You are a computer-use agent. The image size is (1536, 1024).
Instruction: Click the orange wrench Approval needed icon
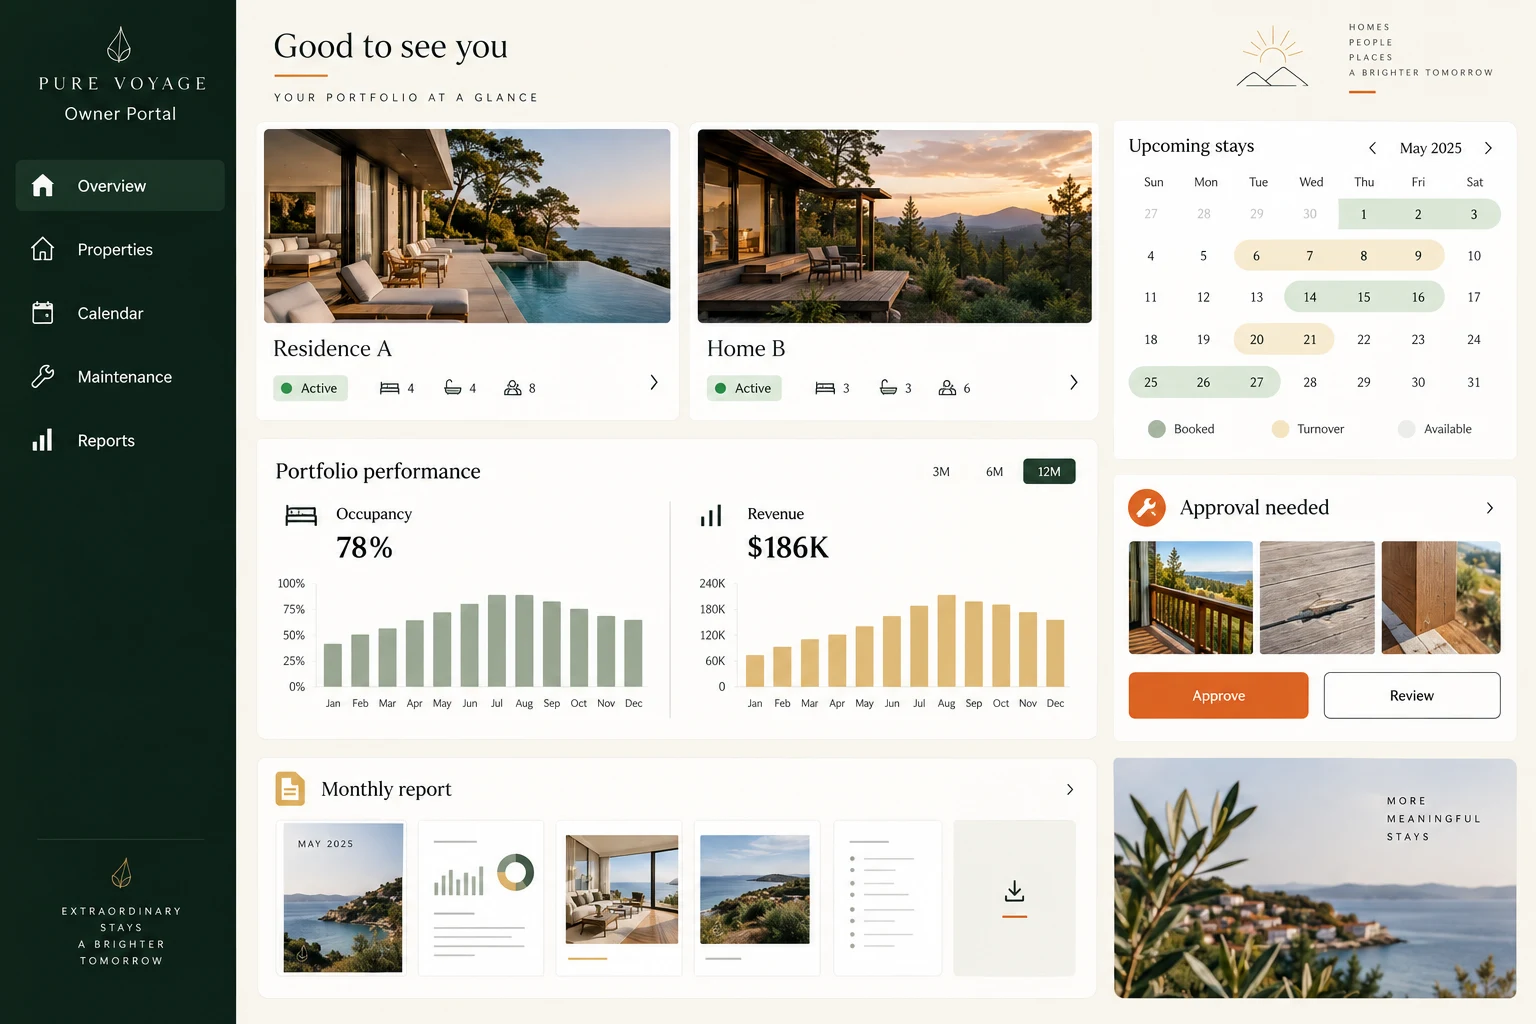tap(1147, 508)
